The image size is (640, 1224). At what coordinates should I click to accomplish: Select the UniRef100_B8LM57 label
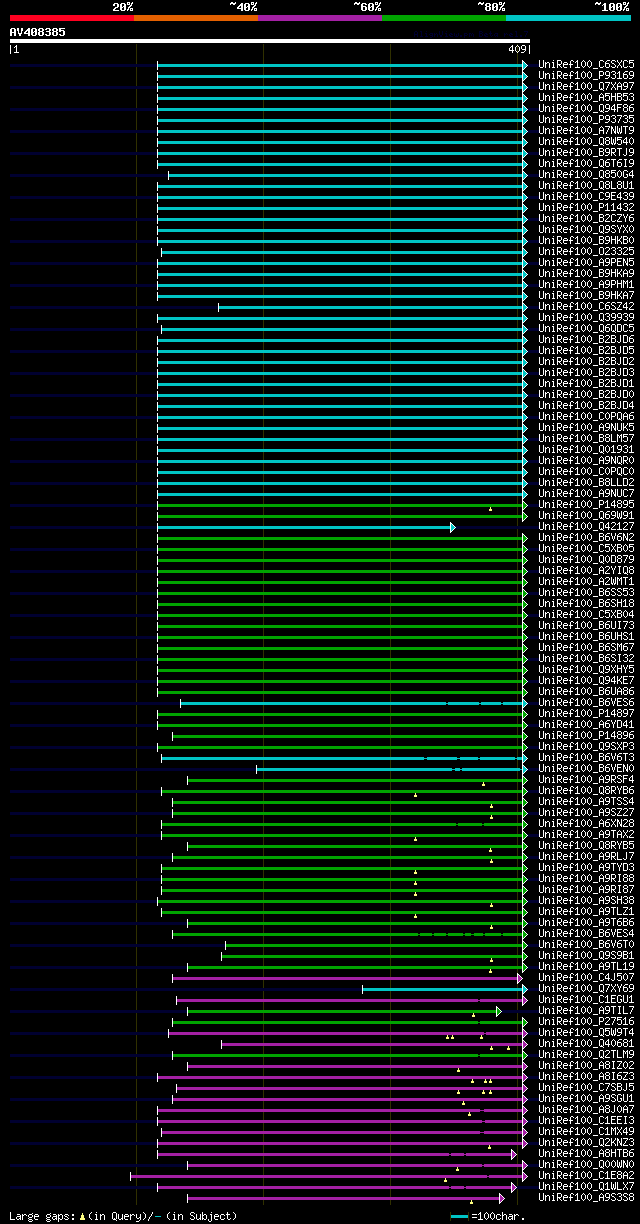[586, 439]
